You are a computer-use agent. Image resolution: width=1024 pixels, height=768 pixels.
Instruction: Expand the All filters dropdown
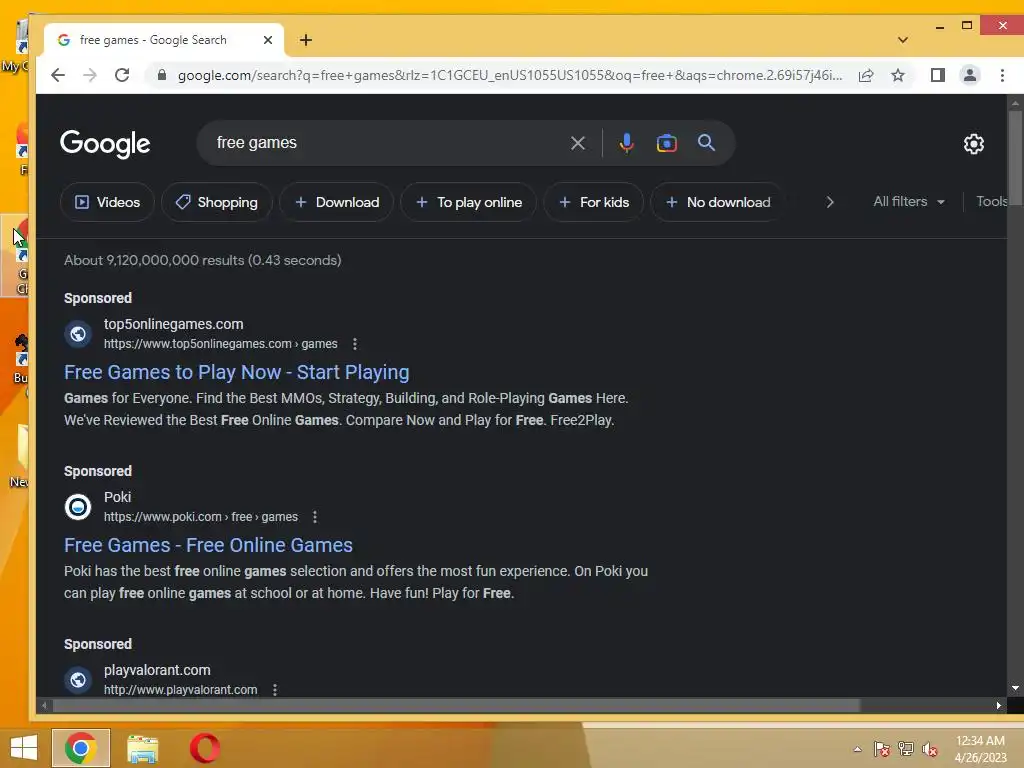(909, 202)
